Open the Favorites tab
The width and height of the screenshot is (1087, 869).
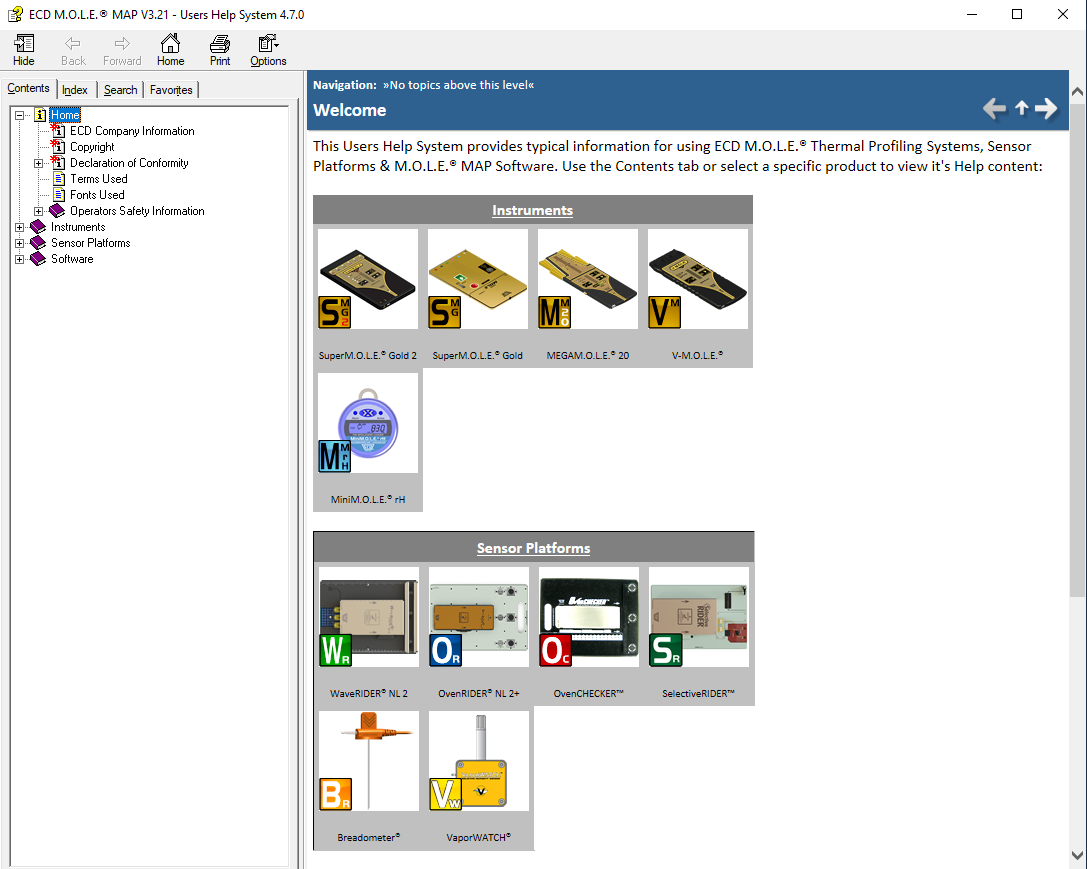(x=171, y=90)
